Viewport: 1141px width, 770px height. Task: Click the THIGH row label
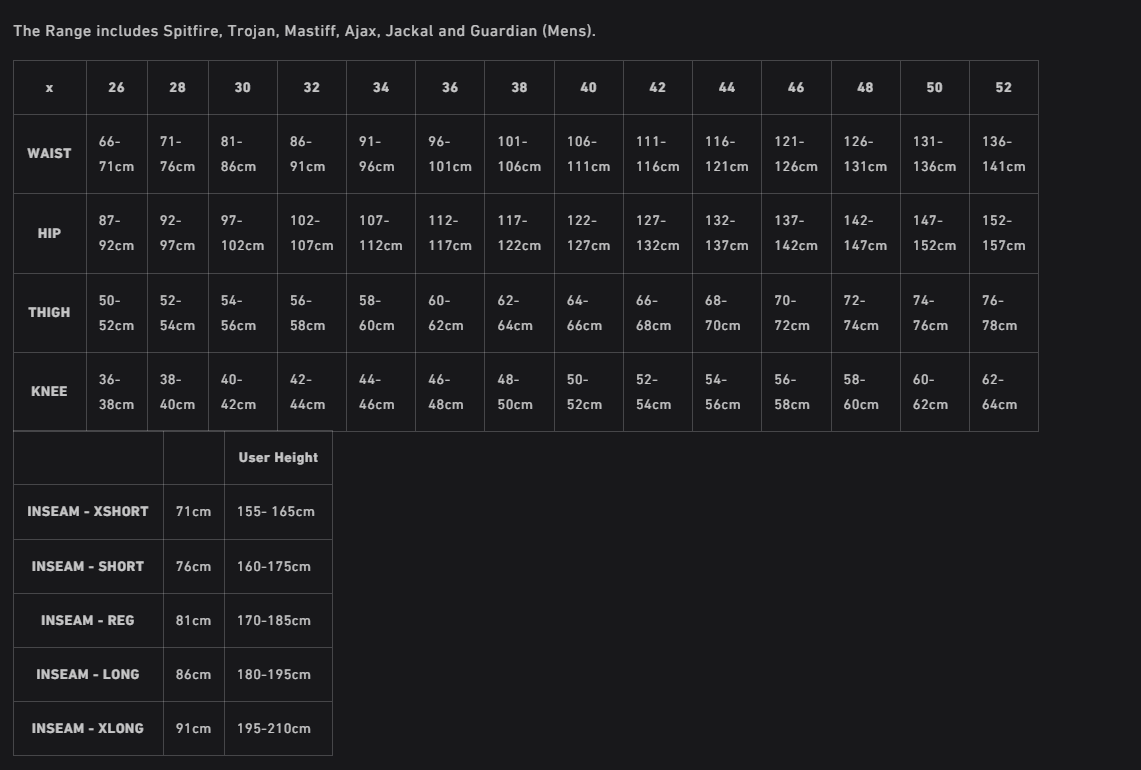click(x=49, y=313)
